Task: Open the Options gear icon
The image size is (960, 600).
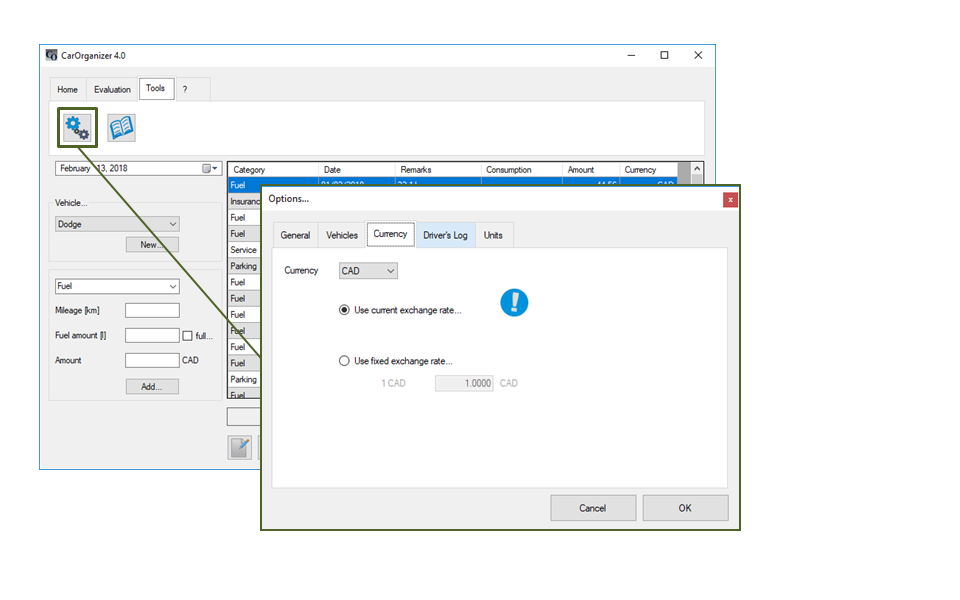Action: coord(77,128)
